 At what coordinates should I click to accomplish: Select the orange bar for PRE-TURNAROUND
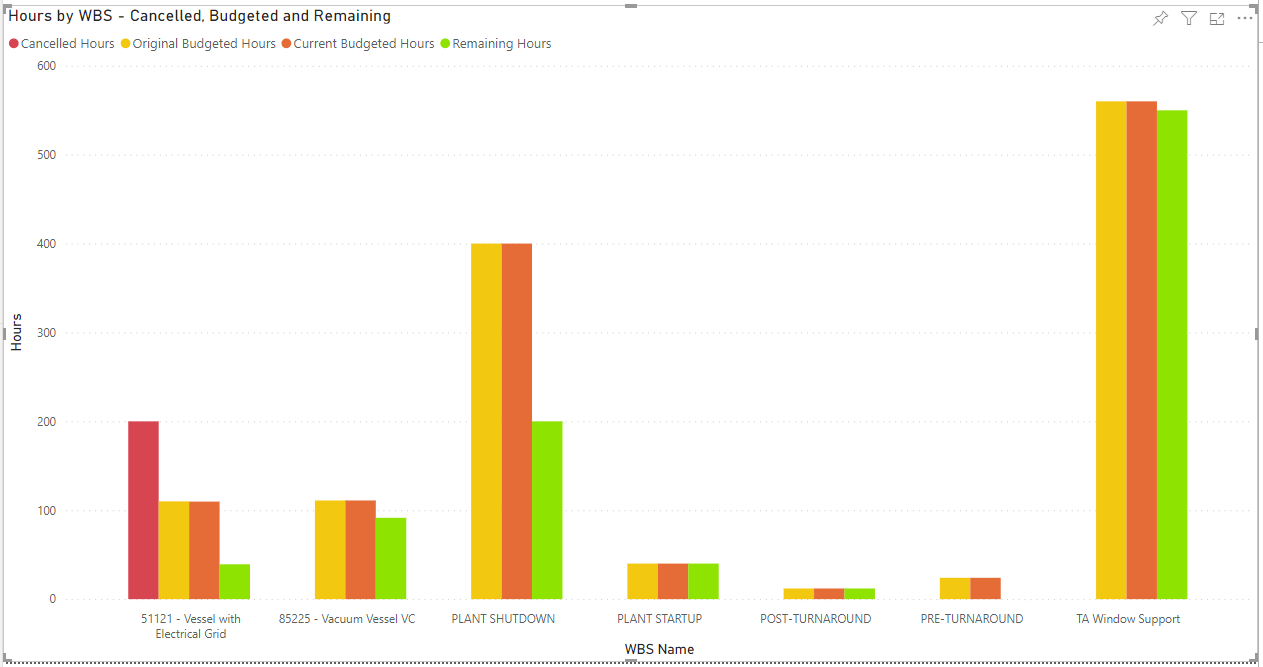click(x=985, y=588)
